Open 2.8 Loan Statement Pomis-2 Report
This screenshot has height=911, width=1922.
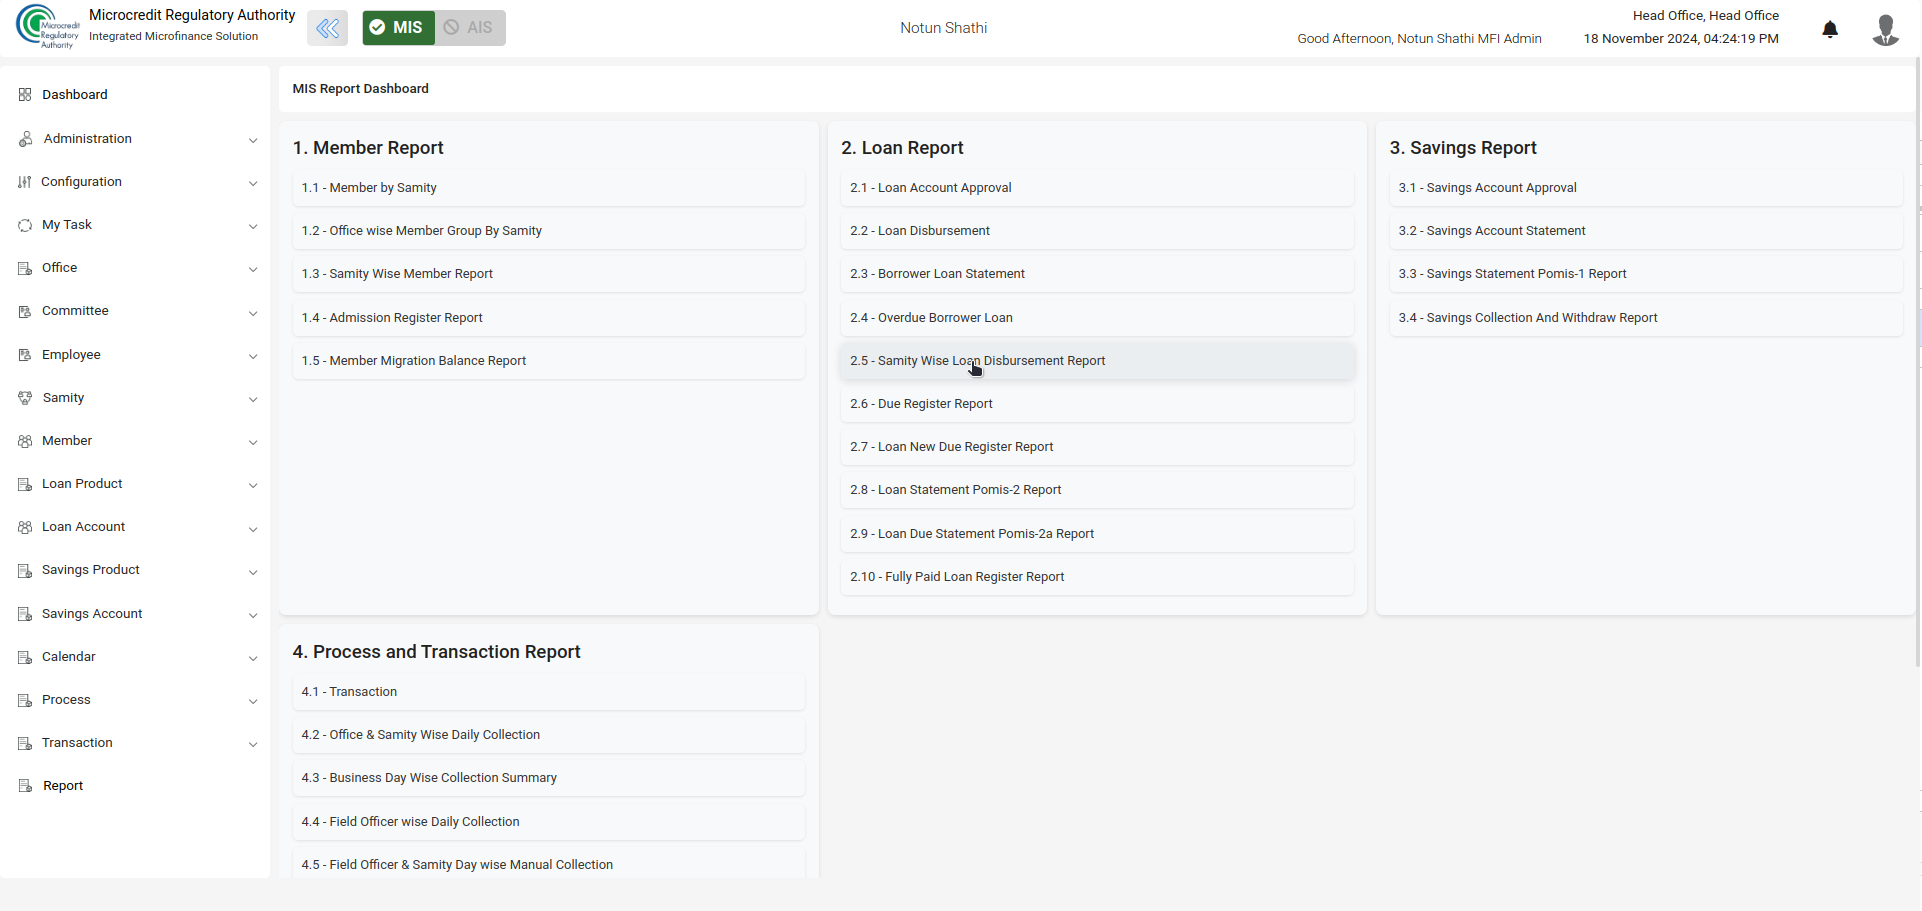tap(1097, 490)
